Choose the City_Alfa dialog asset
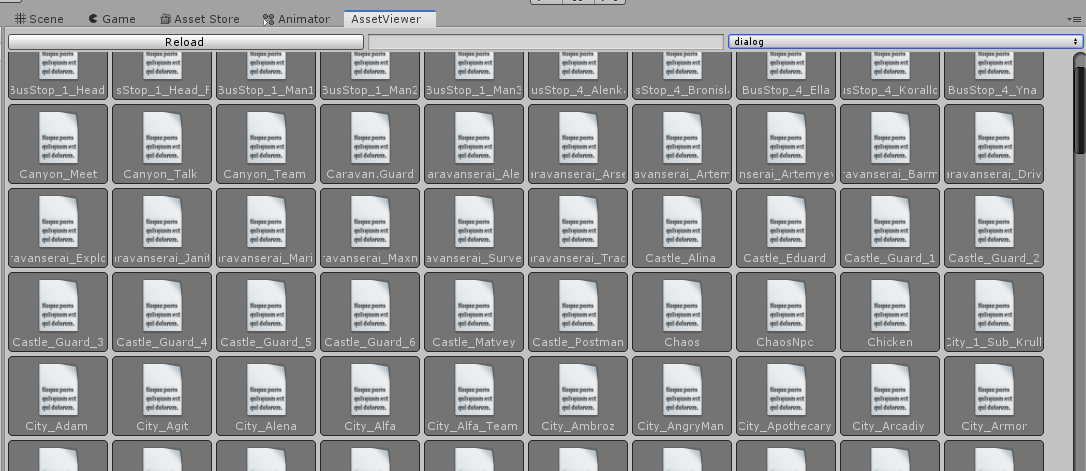Screen dimensions: 1086x471 pyautogui.click(x=370, y=396)
